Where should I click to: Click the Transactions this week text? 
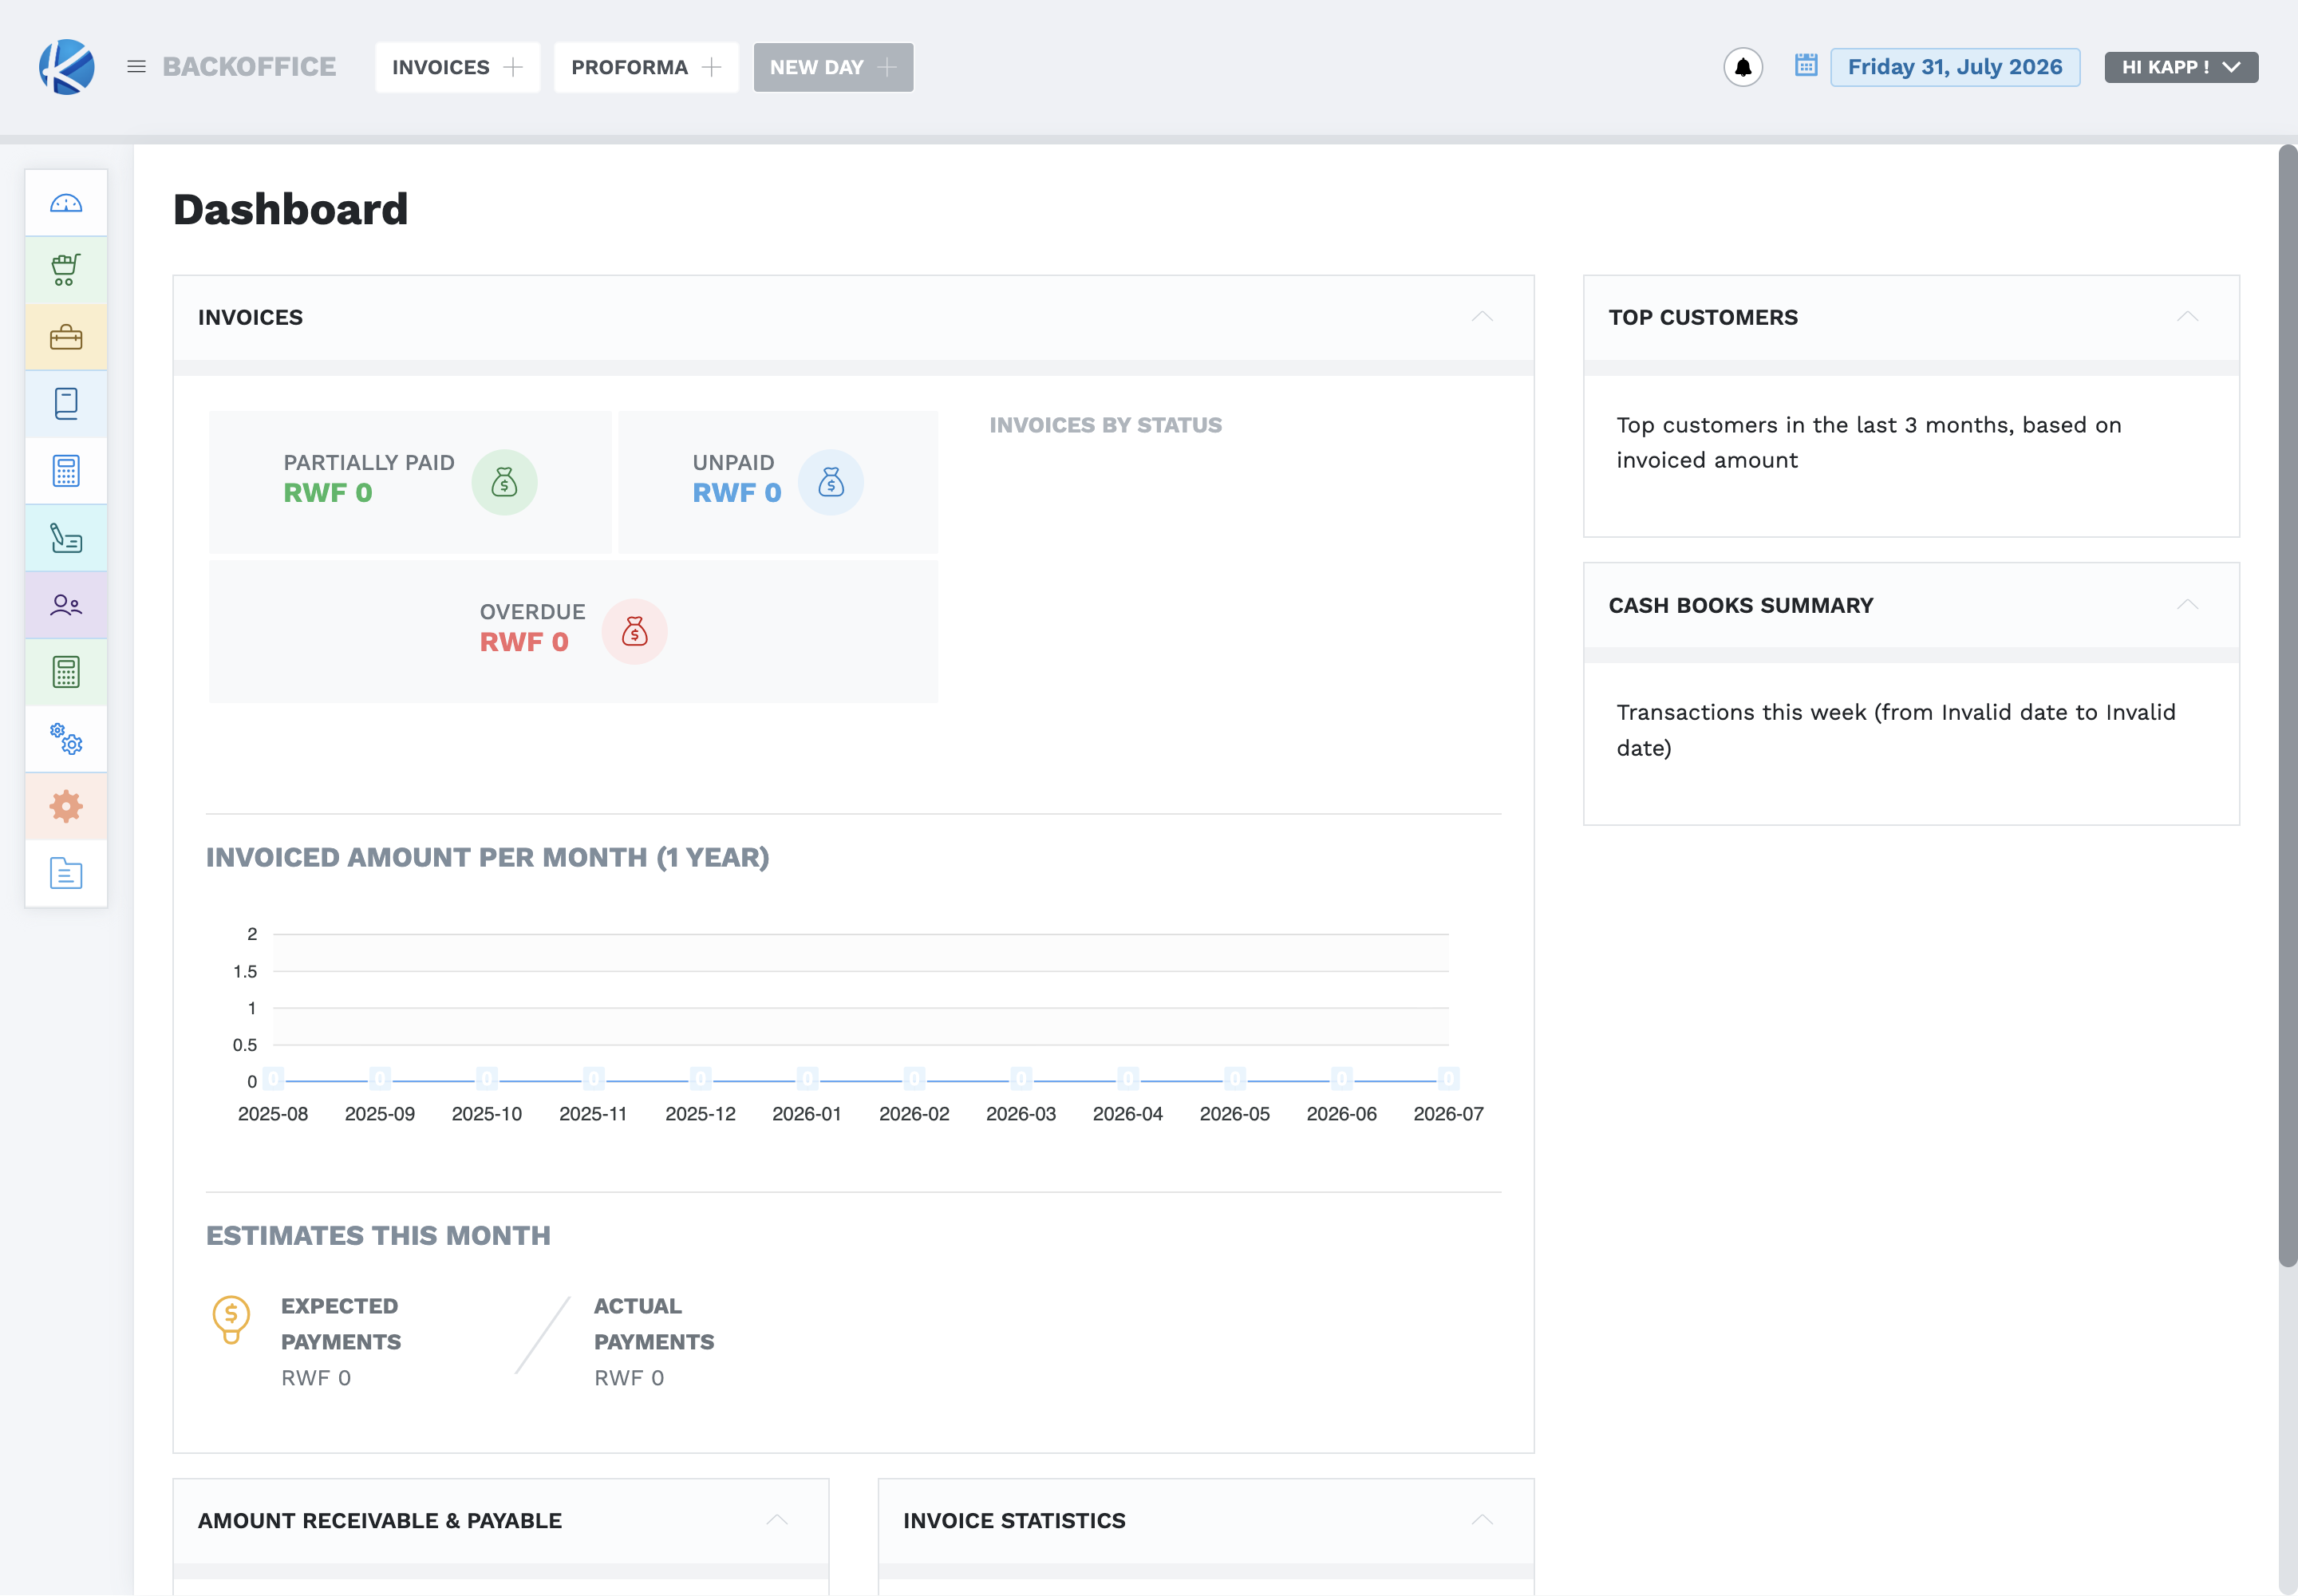click(1896, 730)
